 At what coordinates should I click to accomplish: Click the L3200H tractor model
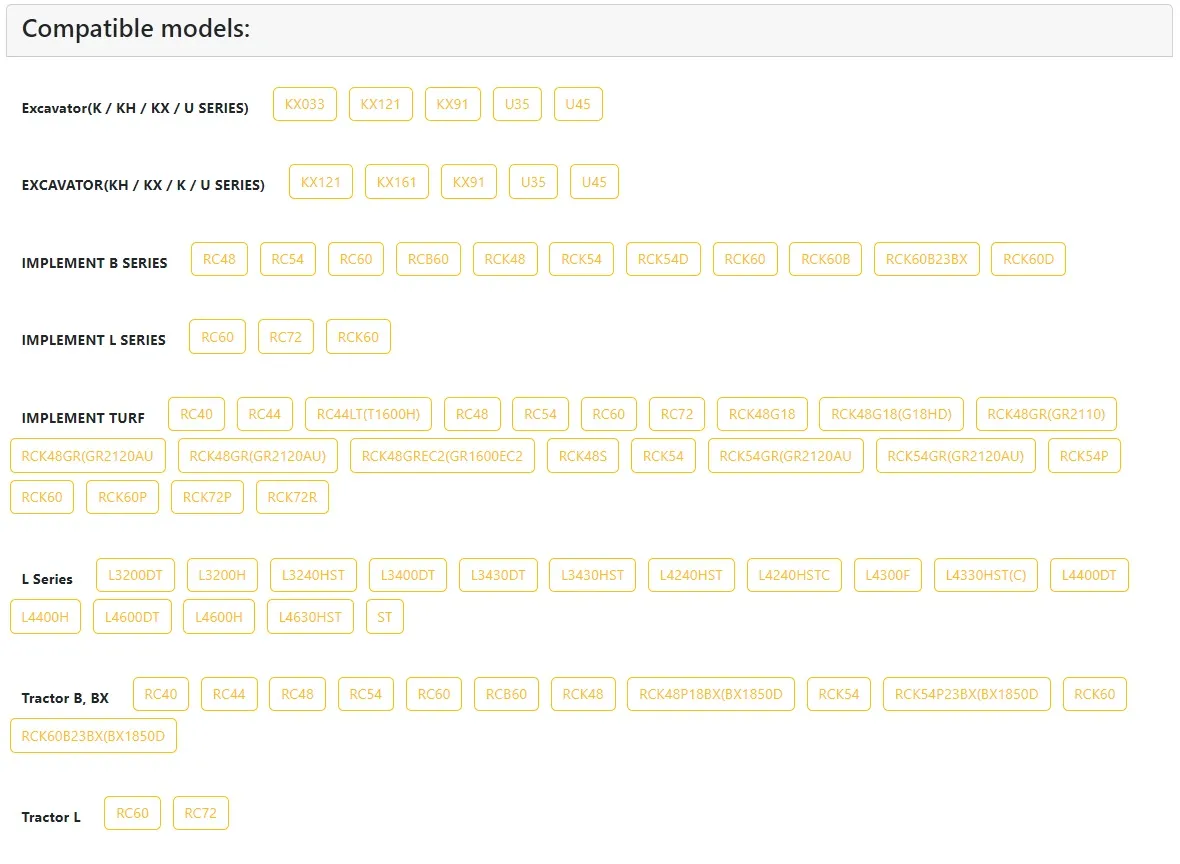click(222, 575)
